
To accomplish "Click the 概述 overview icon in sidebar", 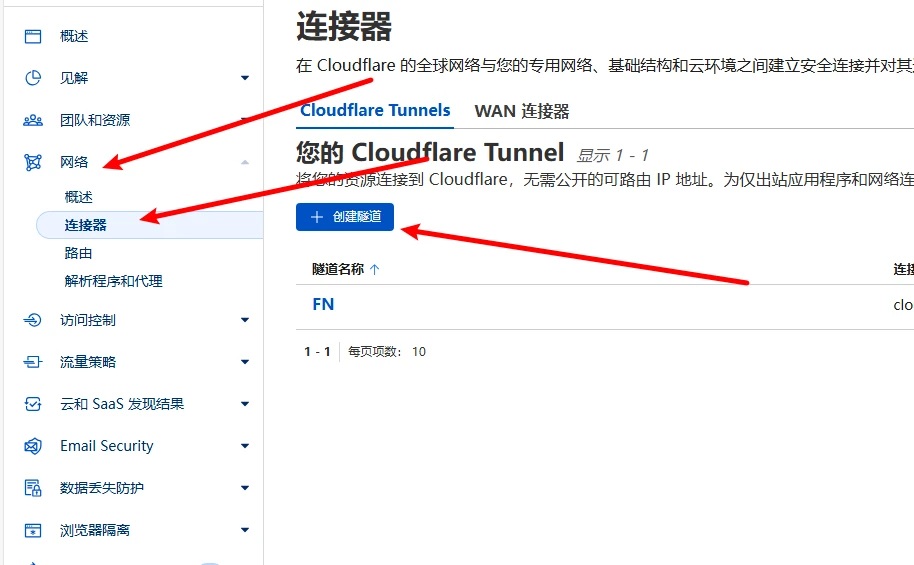I will pos(33,36).
